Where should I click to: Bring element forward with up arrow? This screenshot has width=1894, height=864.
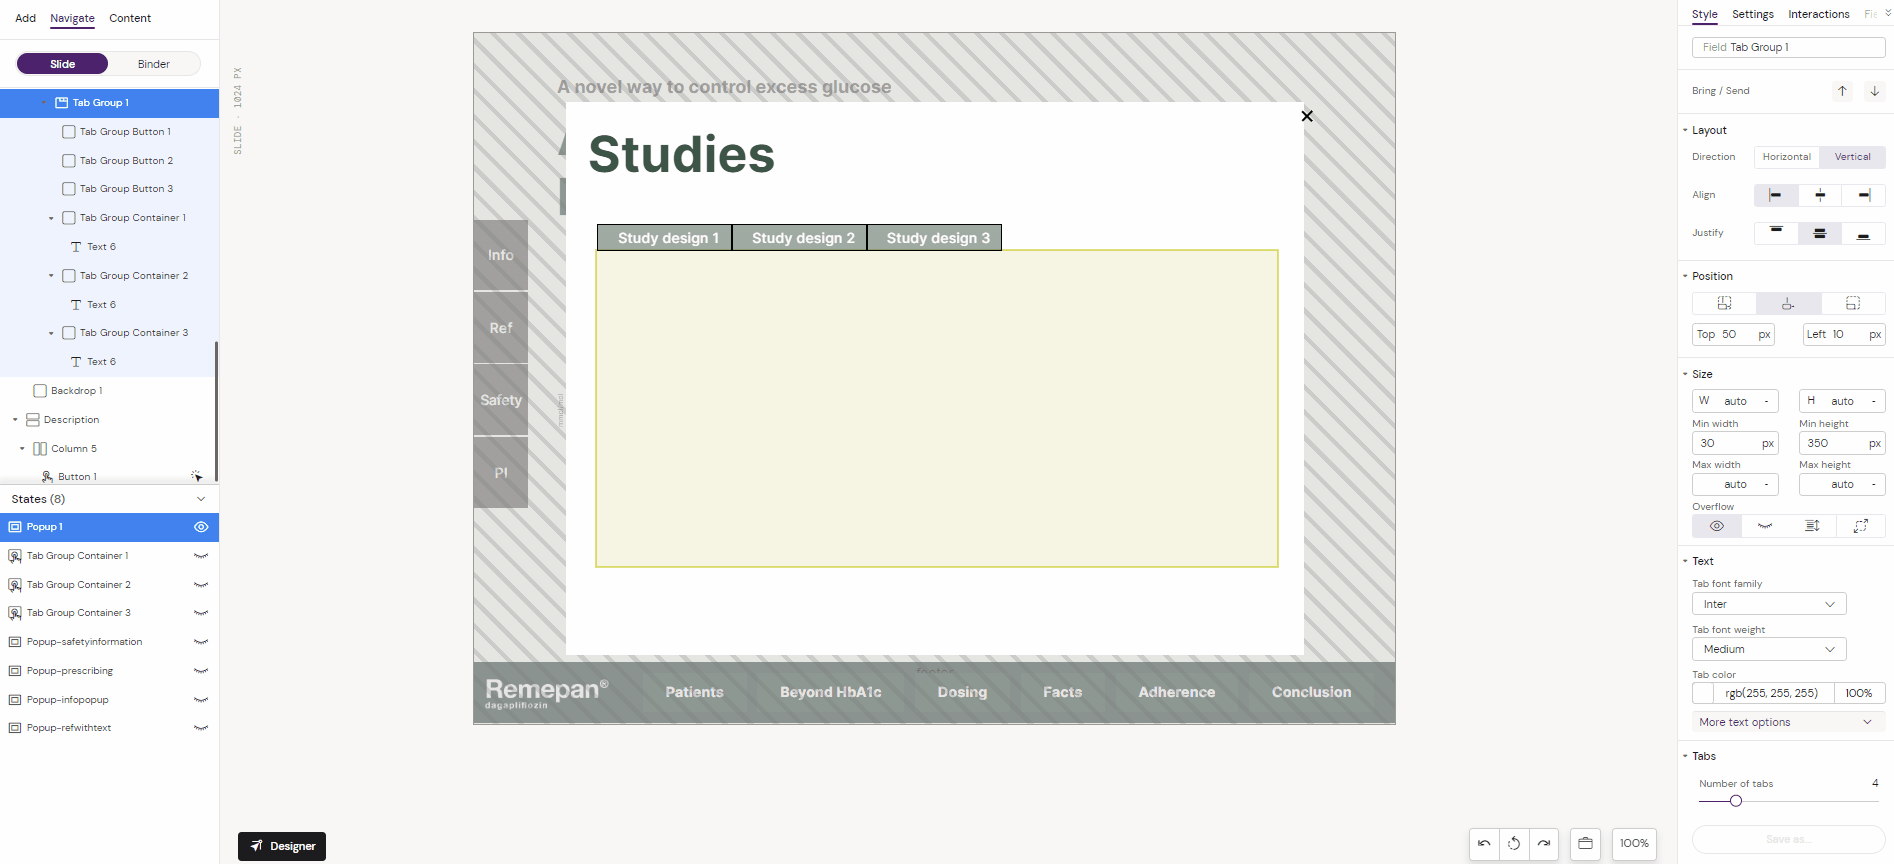click(x=1842, y=91)
